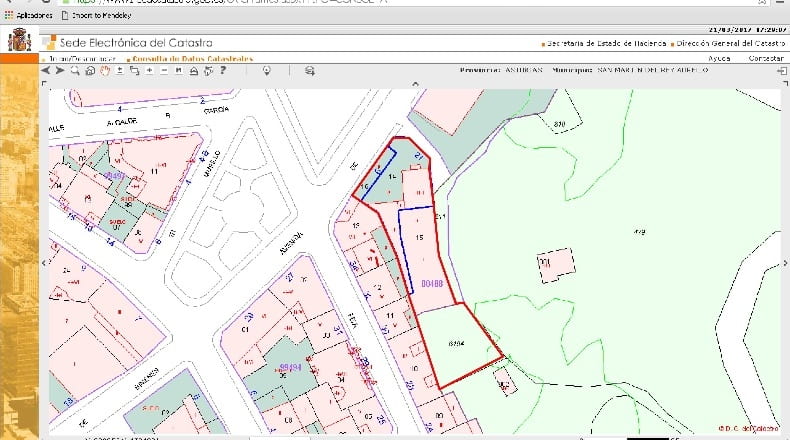
Task: Open the Iniciar/Desconectar menu item
Action: coord(82,59)
